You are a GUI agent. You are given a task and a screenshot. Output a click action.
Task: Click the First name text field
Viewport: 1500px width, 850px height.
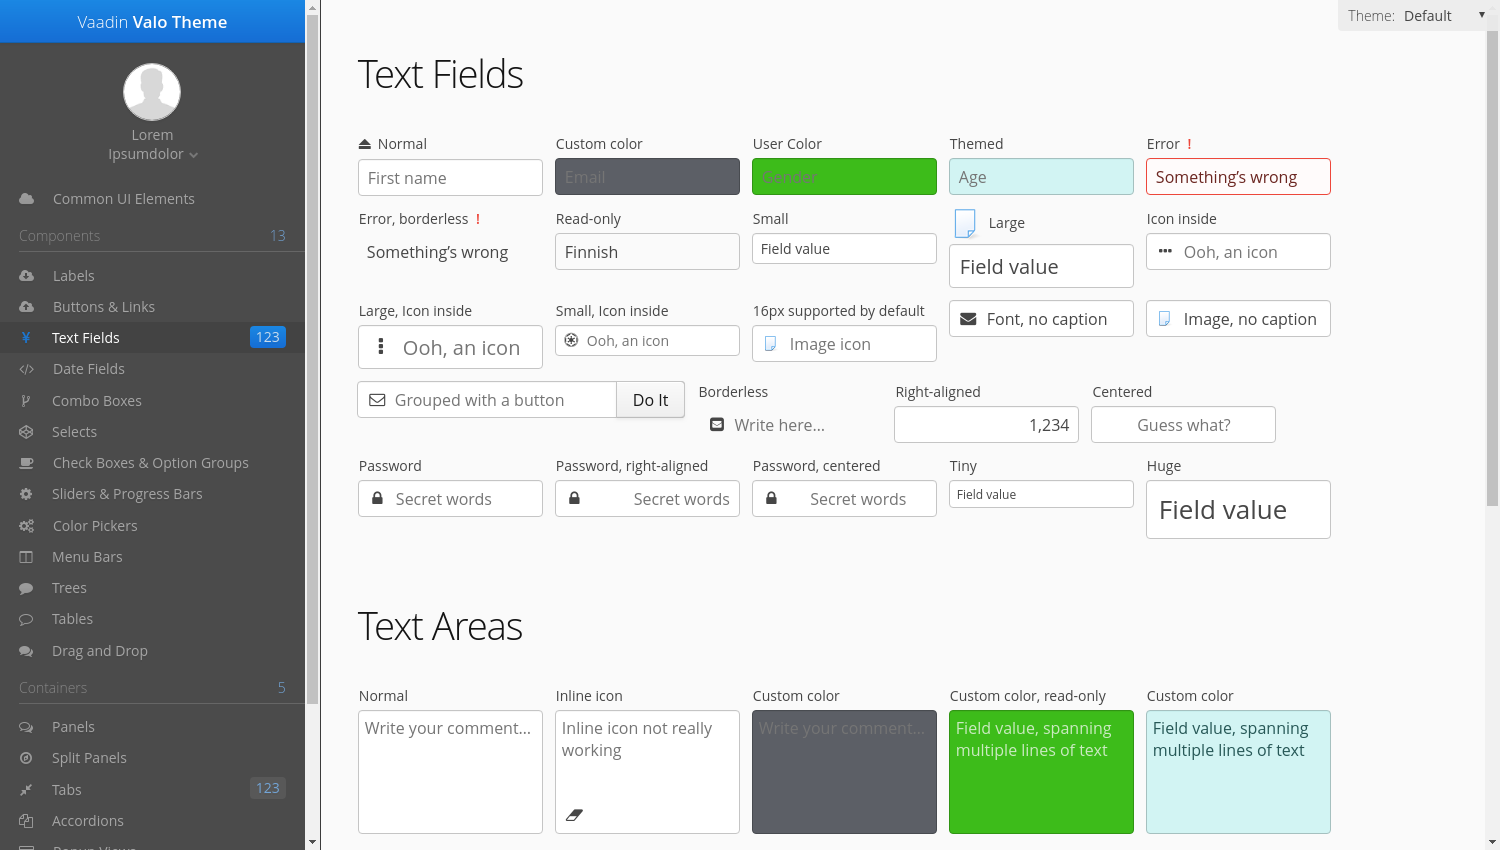coord(450,178)
